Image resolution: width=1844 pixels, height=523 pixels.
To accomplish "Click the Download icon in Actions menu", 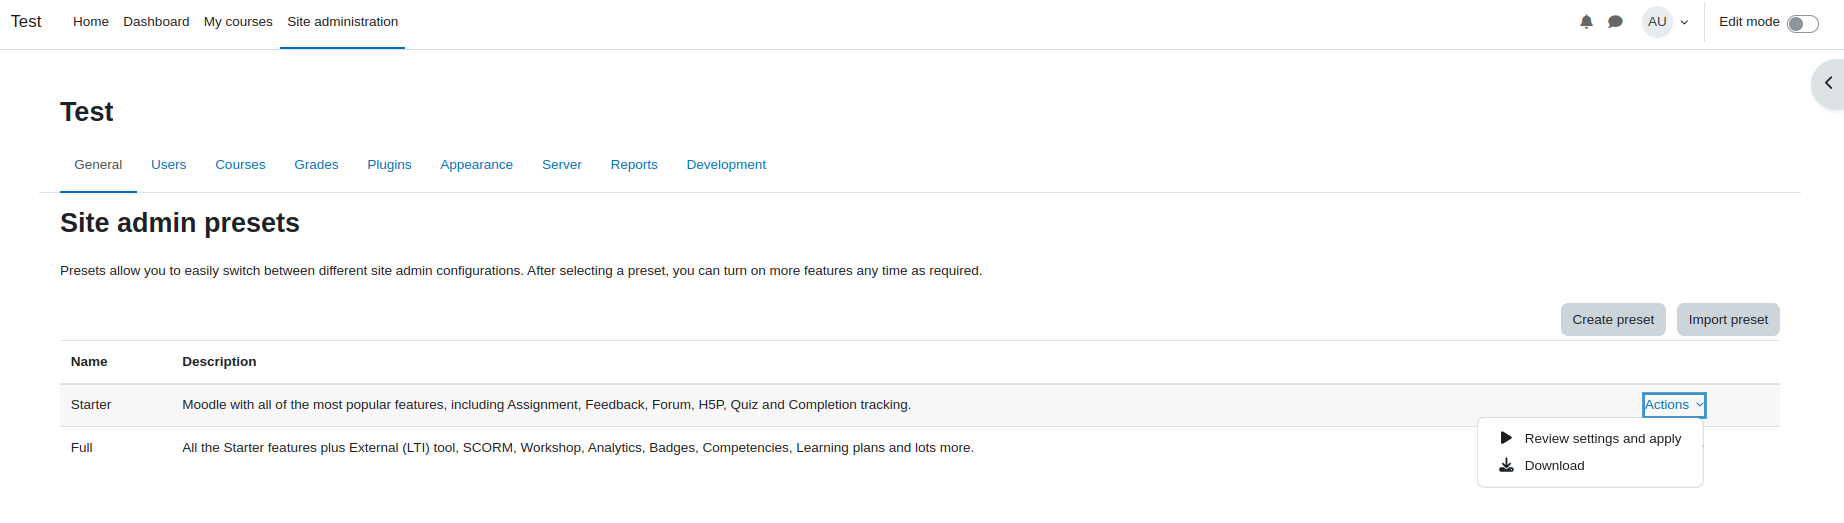I will [x=1506, y=466].
